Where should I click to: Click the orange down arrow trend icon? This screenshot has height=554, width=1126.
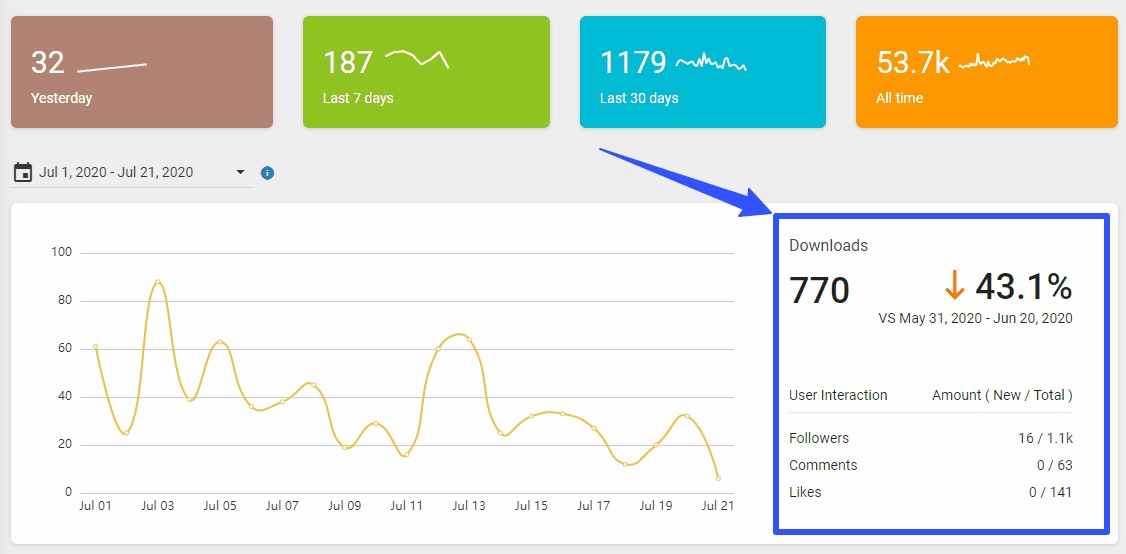[x=955, y=287]
